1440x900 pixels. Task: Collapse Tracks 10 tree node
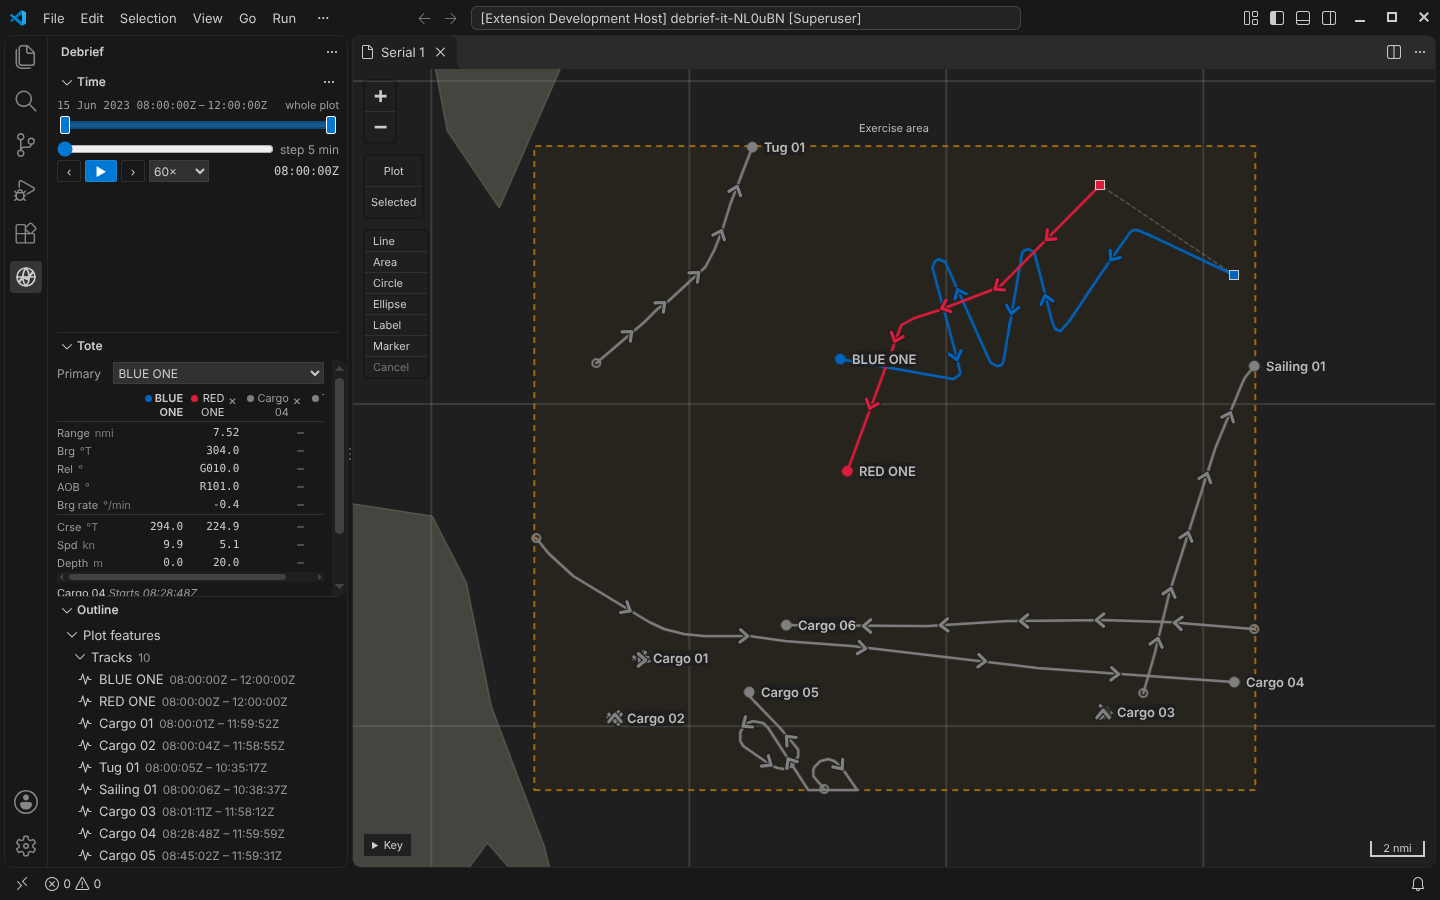click(80, 657)
